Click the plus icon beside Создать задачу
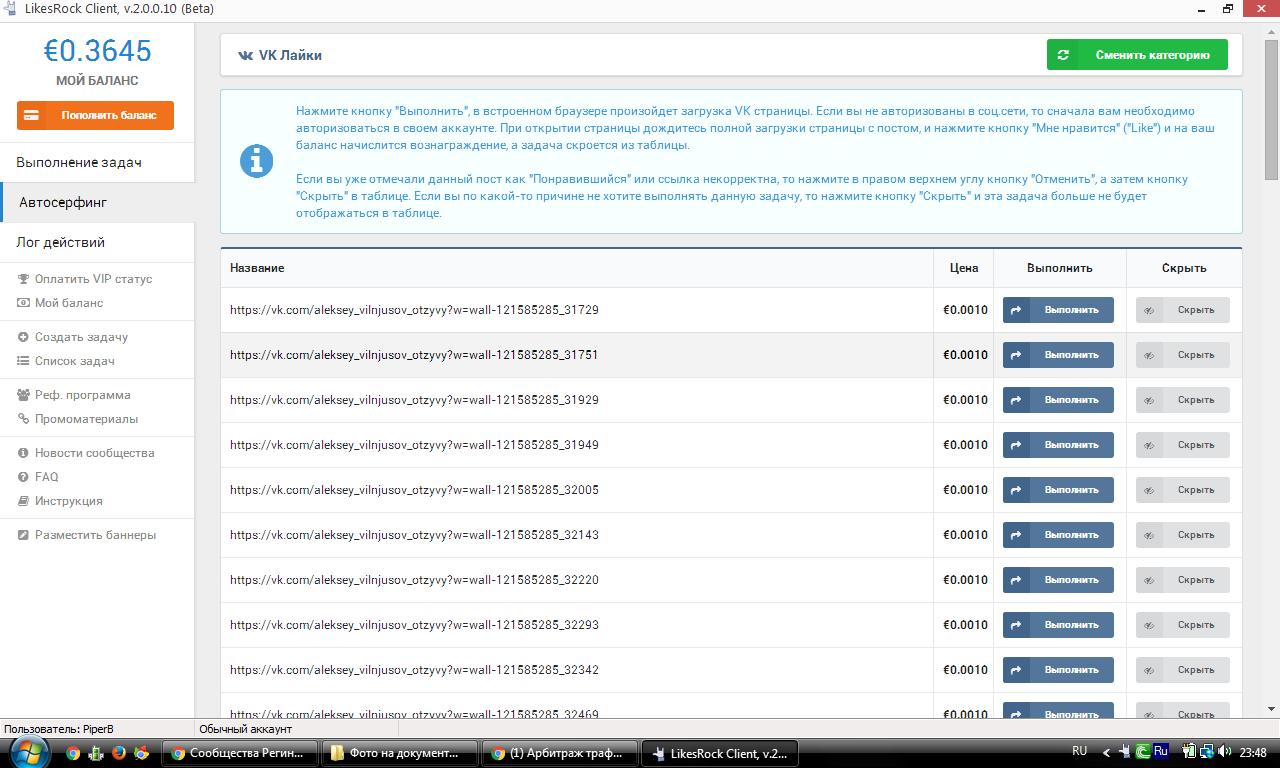Image resolution: width=1280 pixels, height=768 pixels. click(24, 337)
